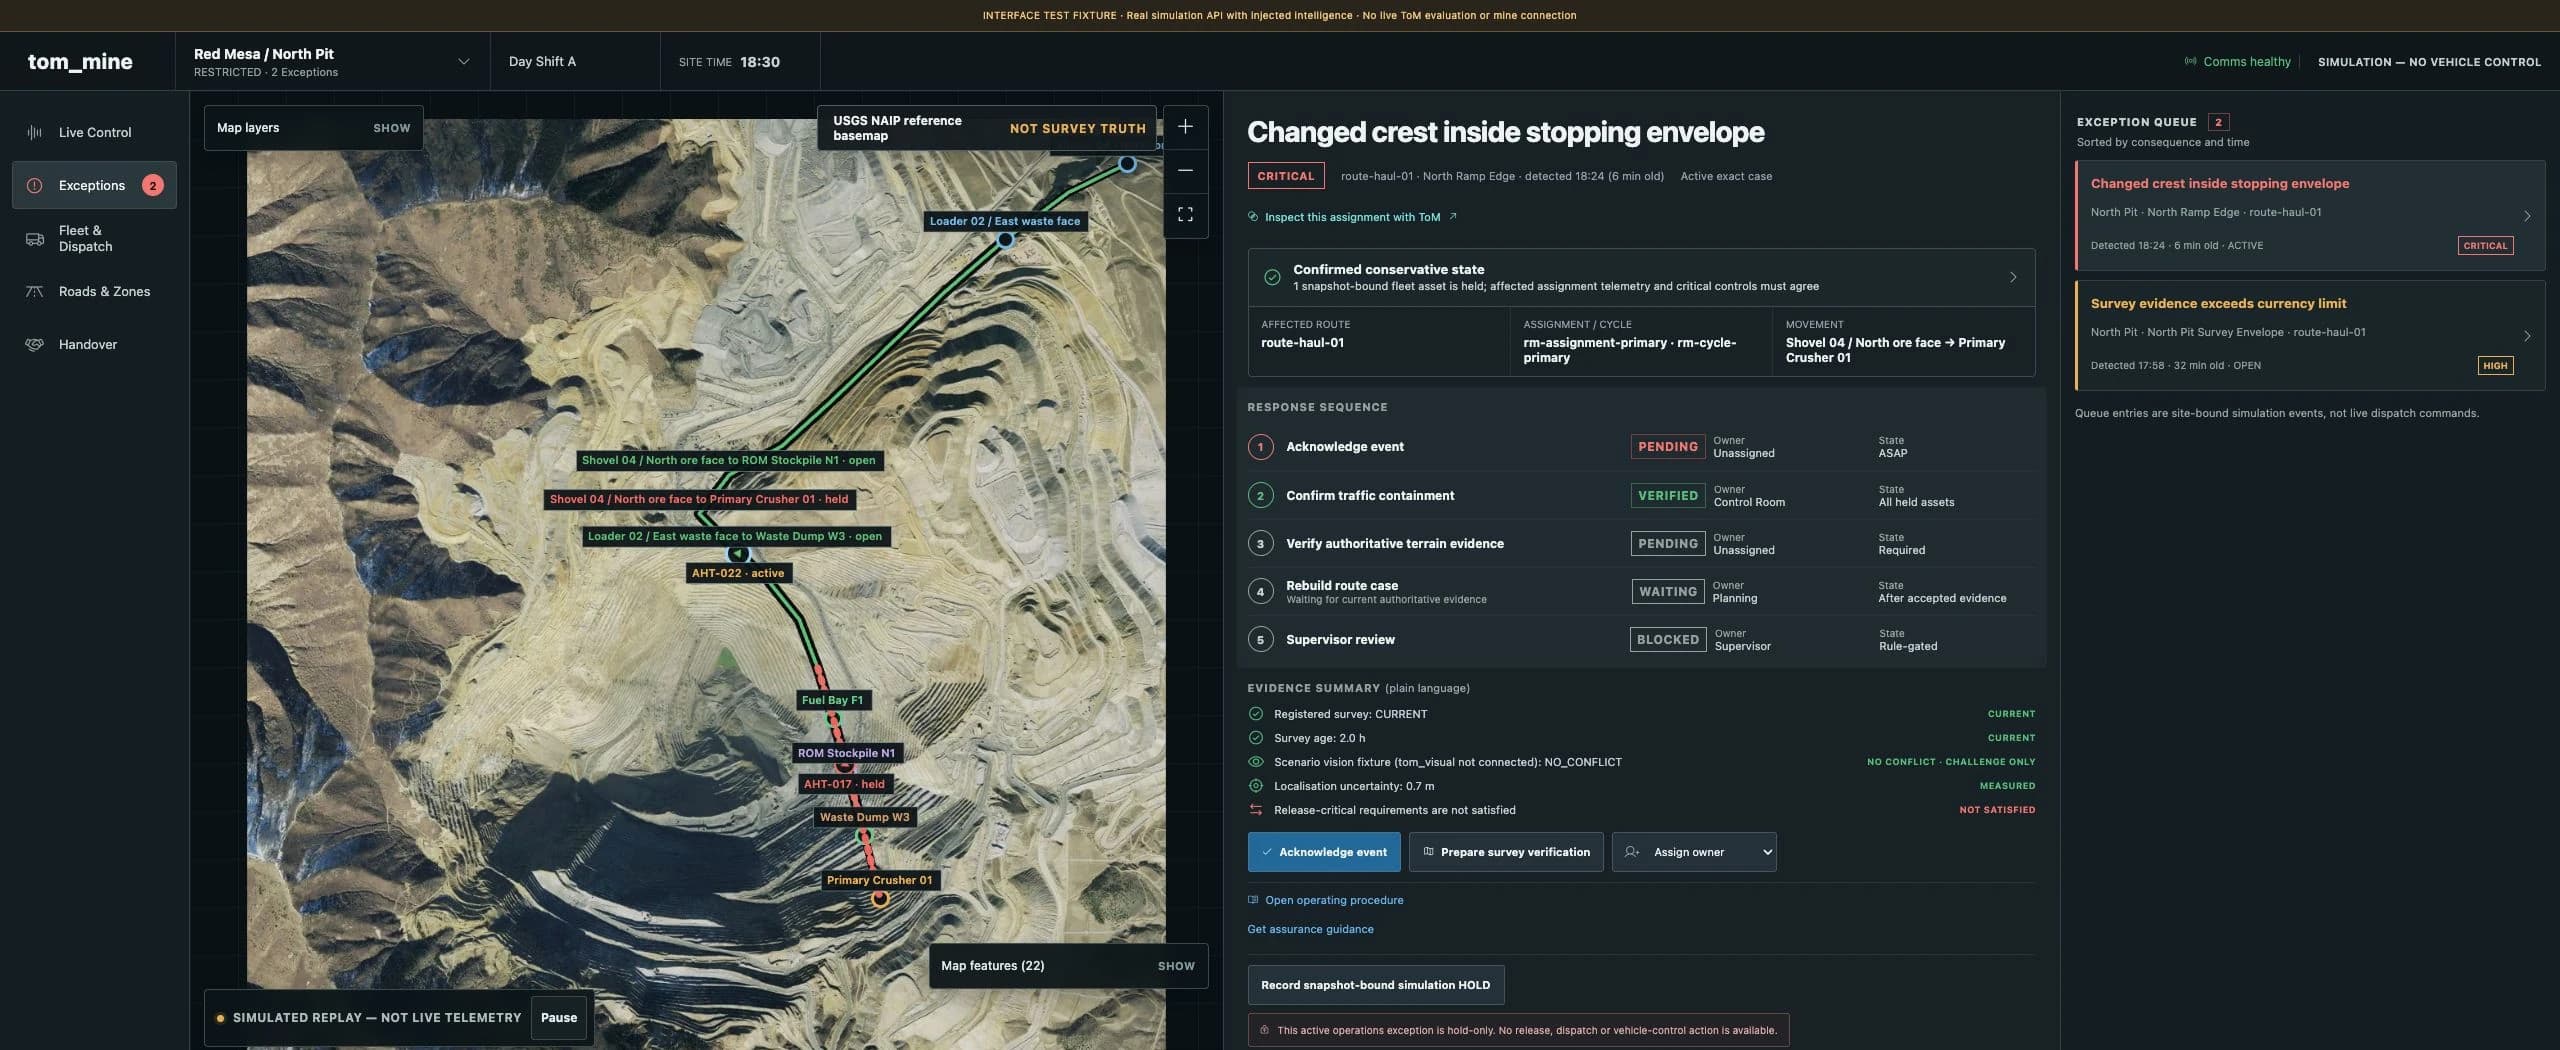Click the Exception Queue count badge
The width and height of the screenshot is (2560, 1050).
[2218, 122]
